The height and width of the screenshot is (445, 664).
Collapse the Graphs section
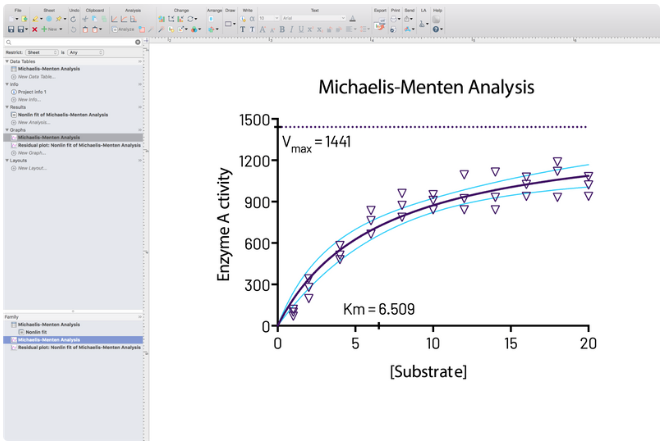7,130
